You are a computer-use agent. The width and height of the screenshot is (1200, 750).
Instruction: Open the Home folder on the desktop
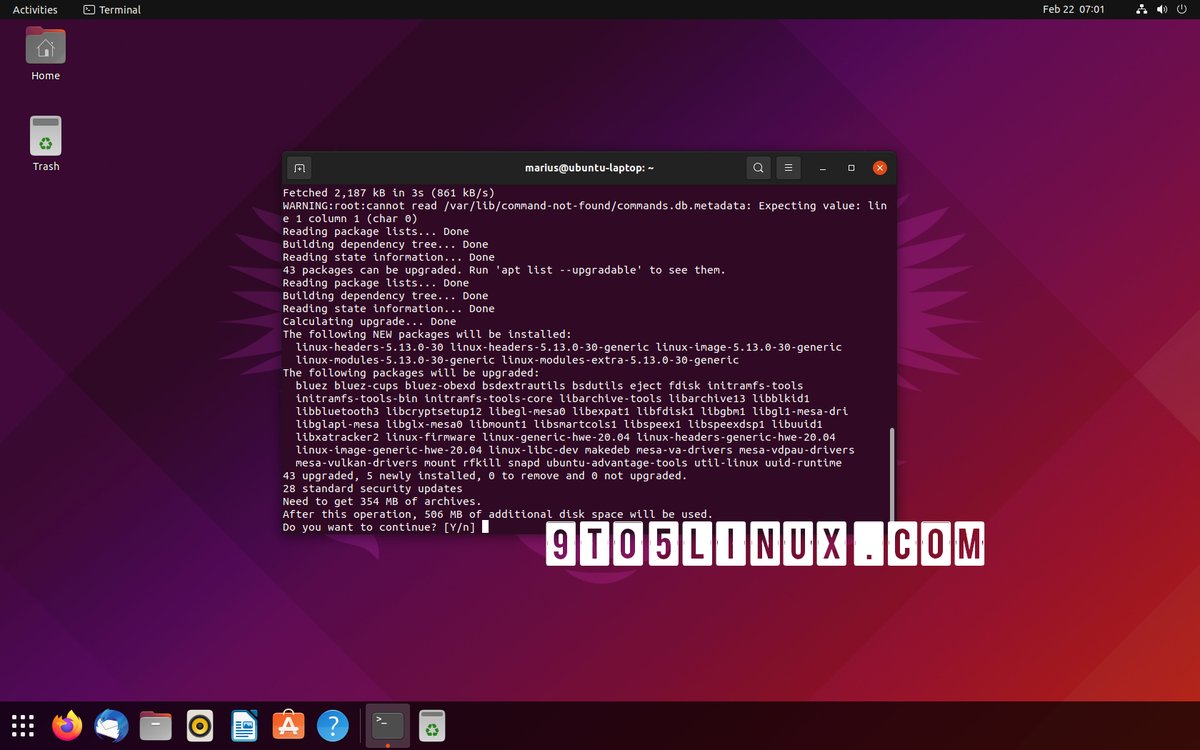click(45, 52)
